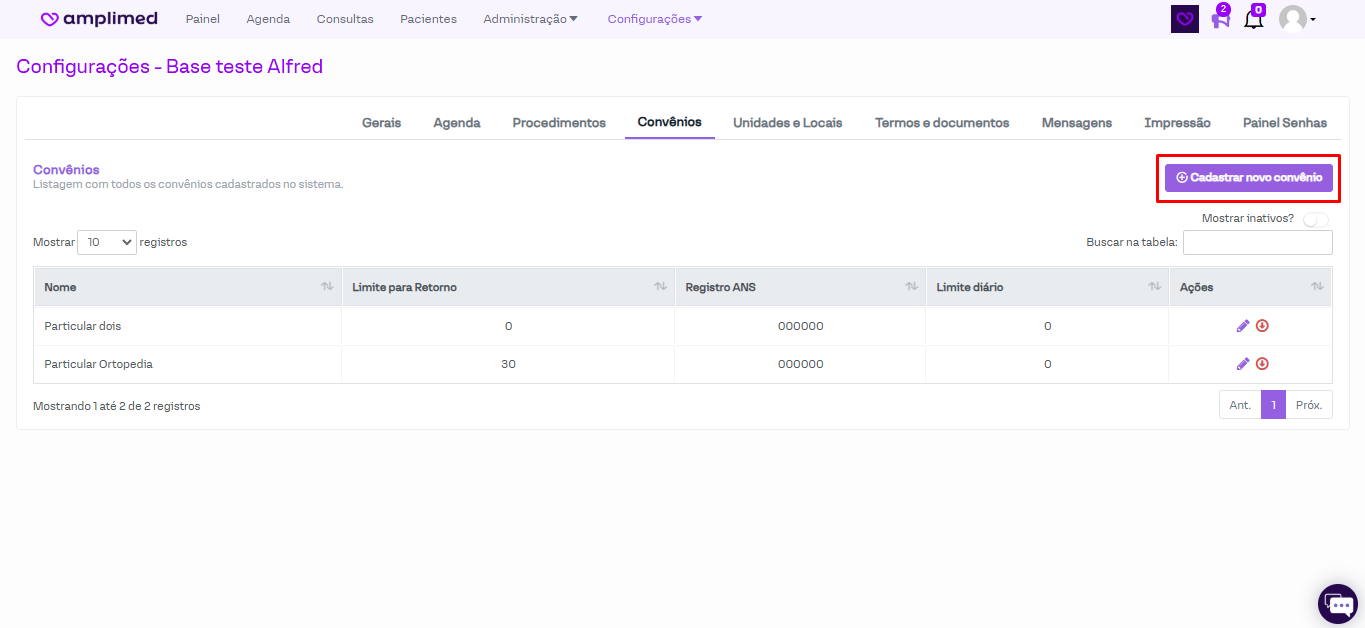Edit Particular Ortopedia with pencil icon
The height and width of the screenshot is (628, 1365).
pos(1243,364)
